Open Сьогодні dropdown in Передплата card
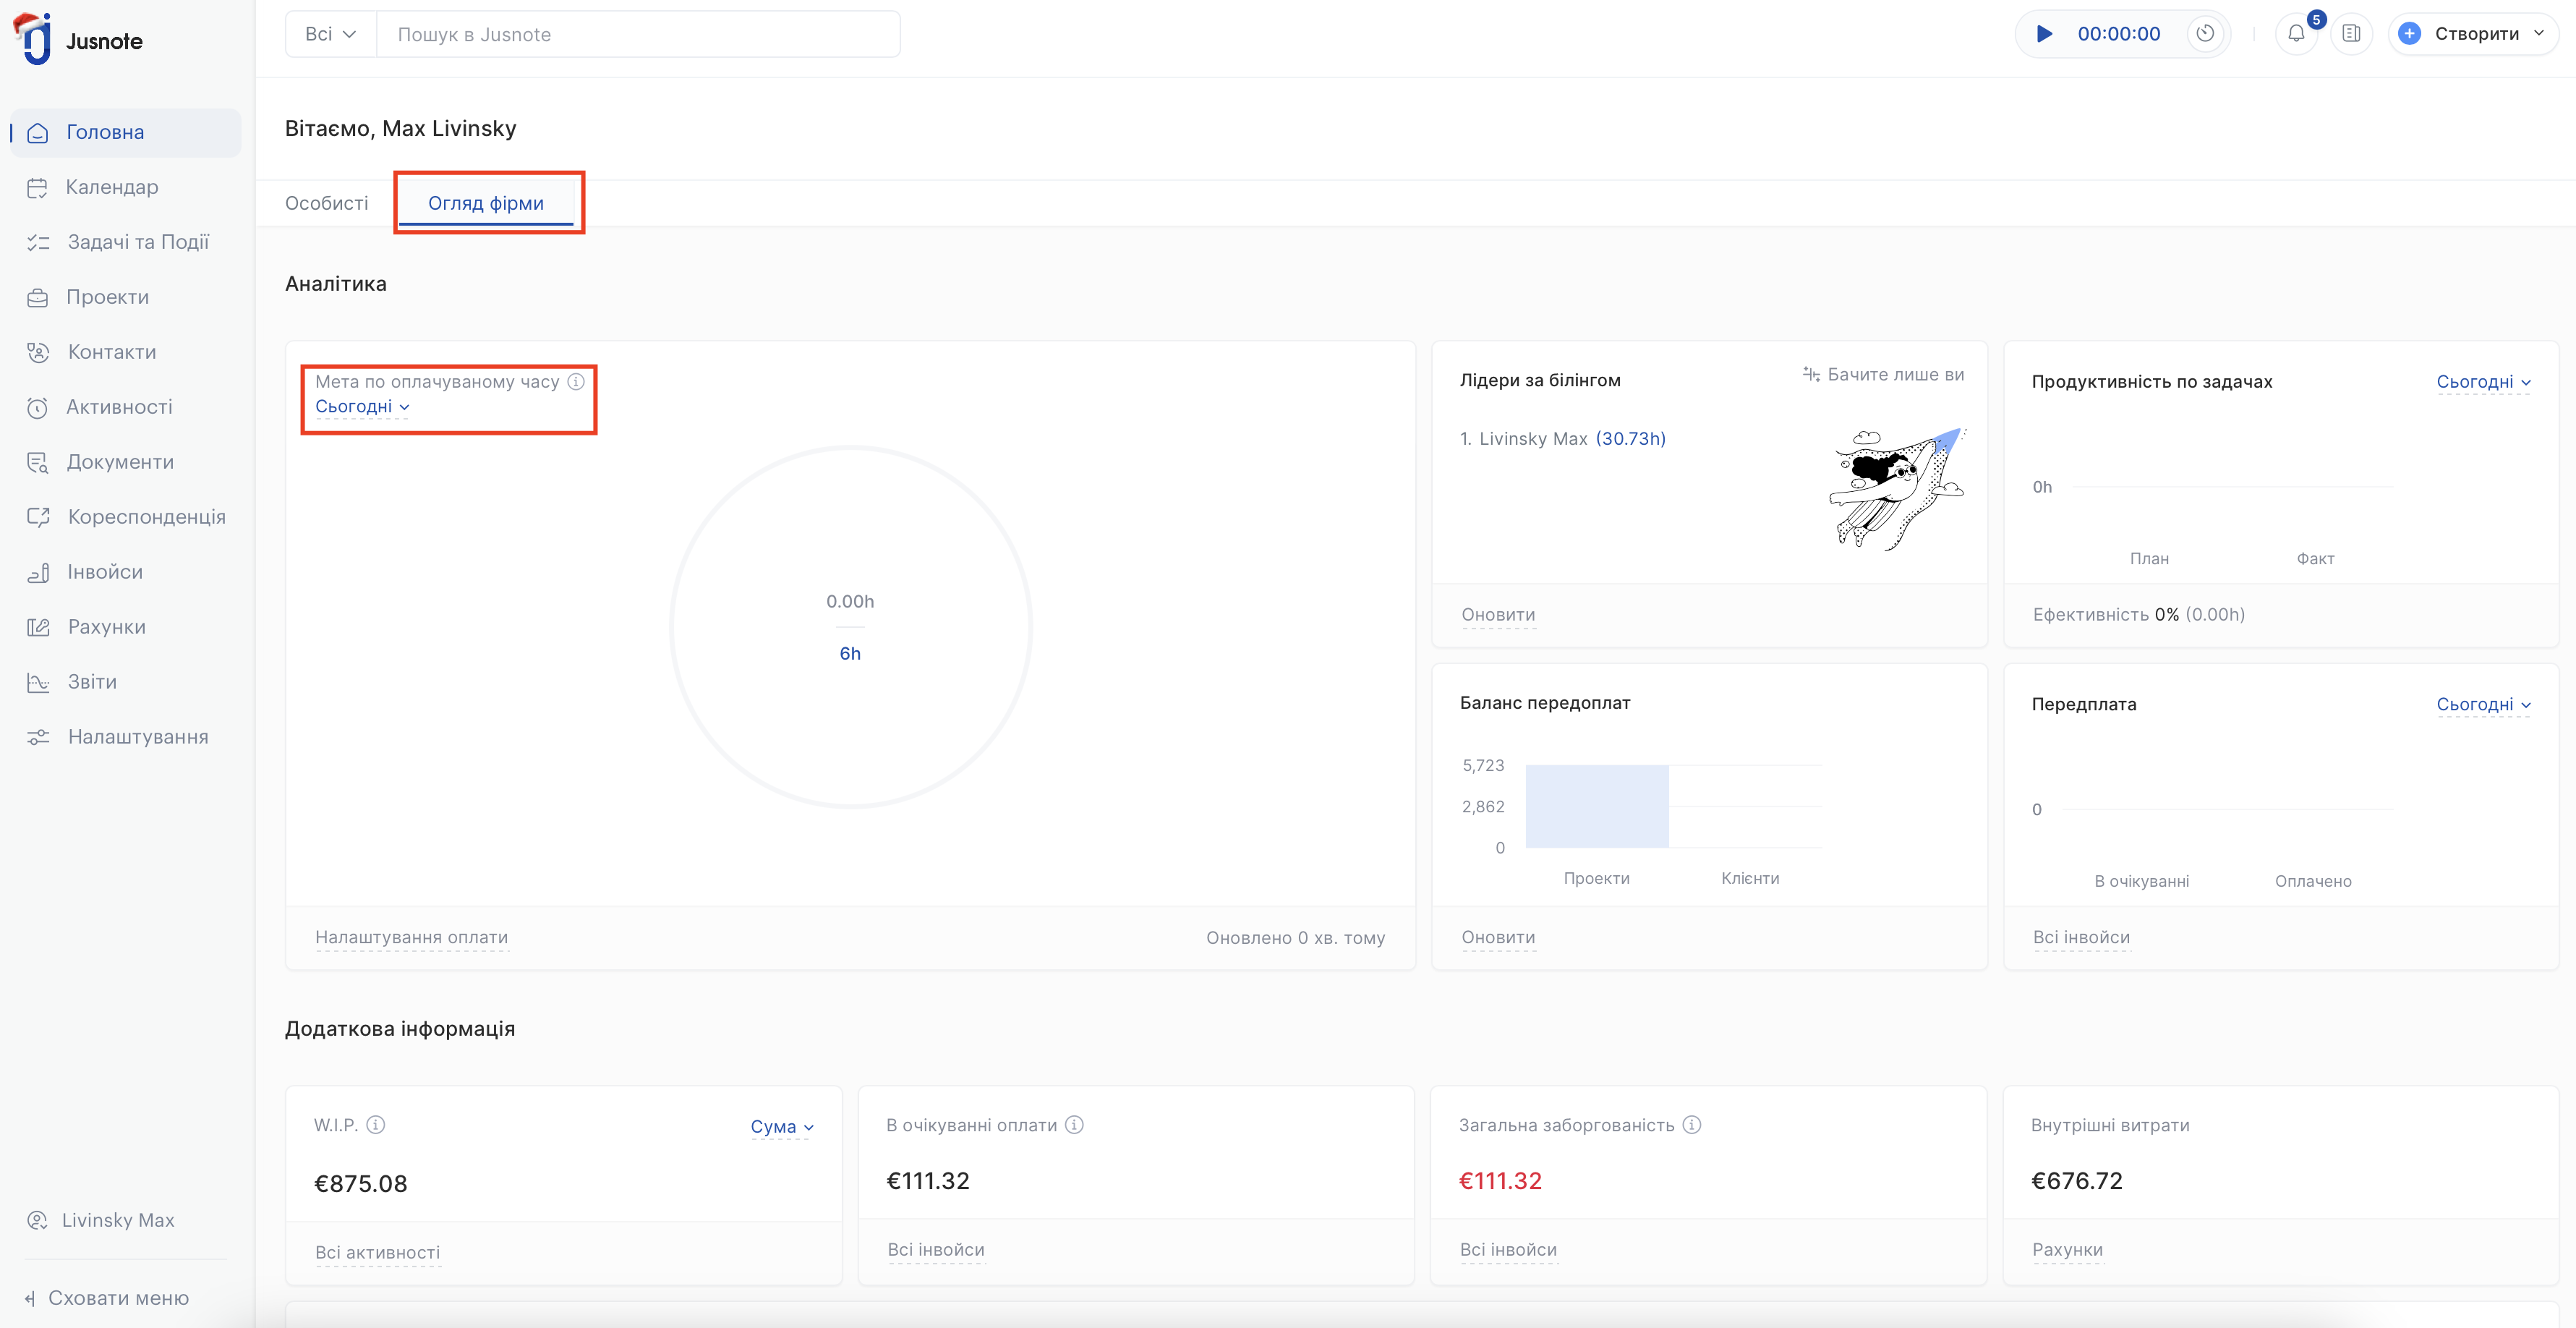Screen dimensions: 2576x1328 [2484, 705]
